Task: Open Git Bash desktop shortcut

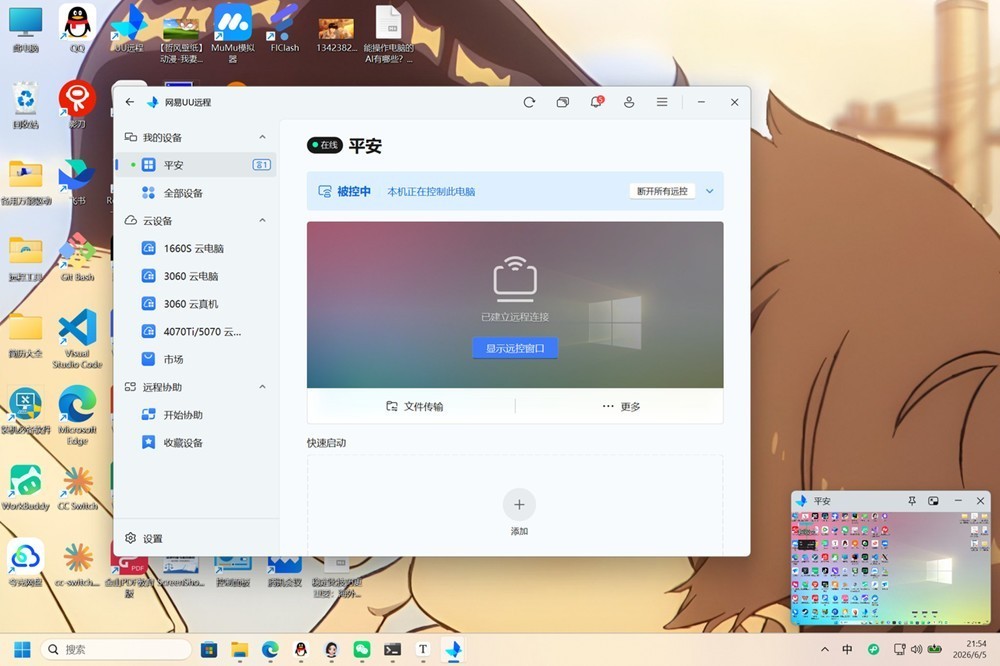Action: pyautogui.click(x=77, y=257)
